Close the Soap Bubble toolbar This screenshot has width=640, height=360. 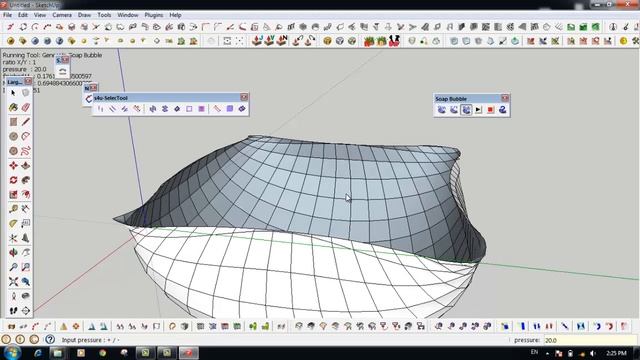coord(505,98)
